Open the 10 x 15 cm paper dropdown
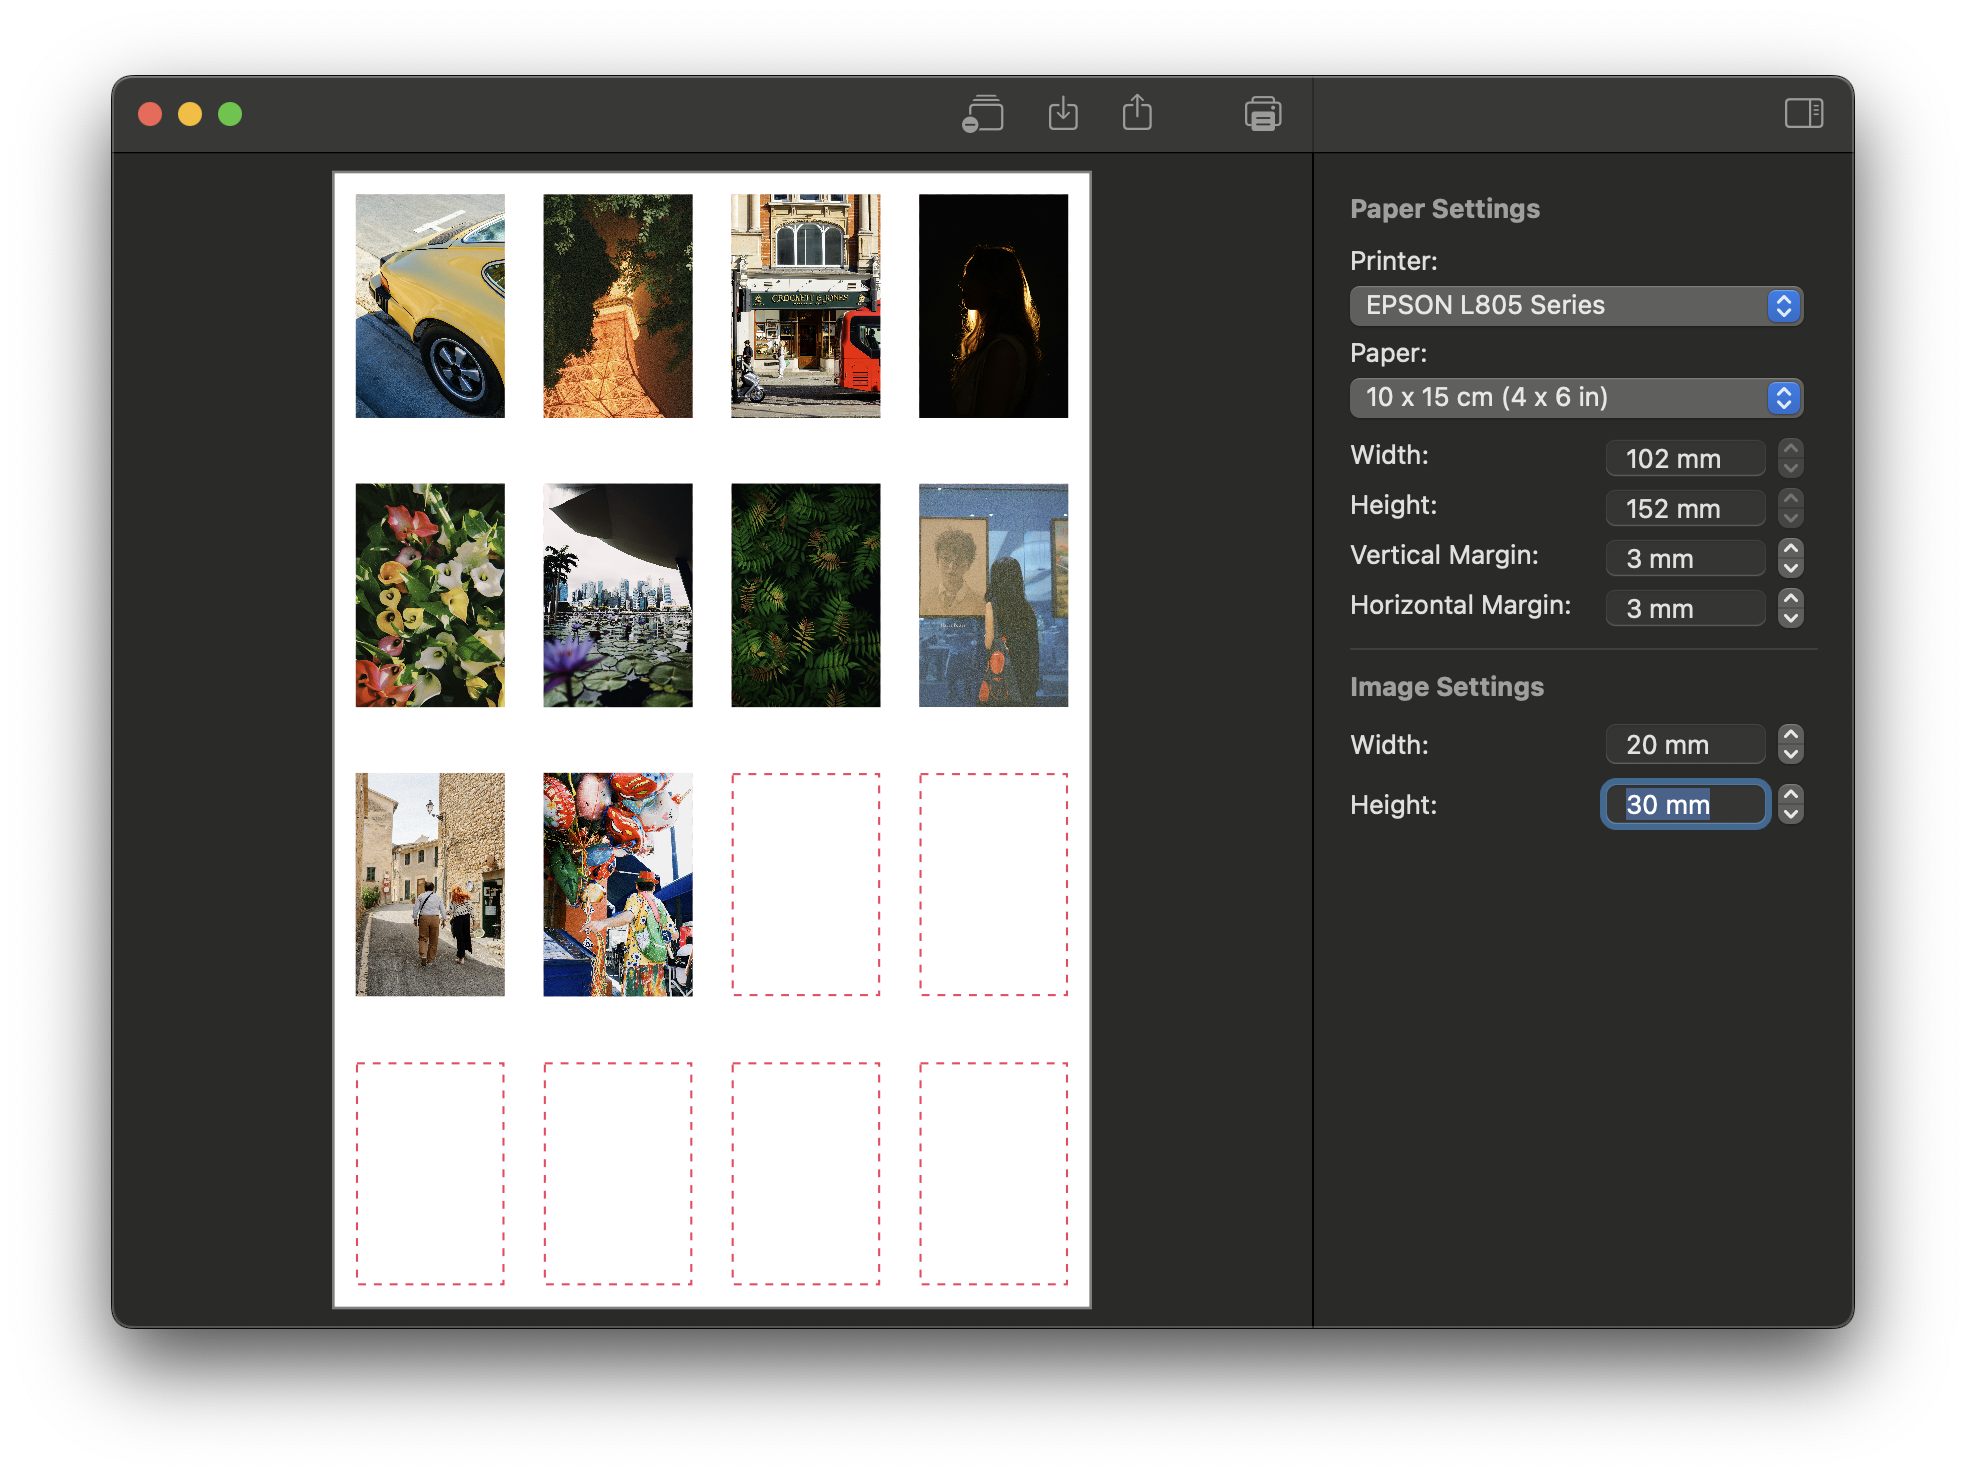Viewport: 1966px width, 1476px height. tap(1576, 398)
